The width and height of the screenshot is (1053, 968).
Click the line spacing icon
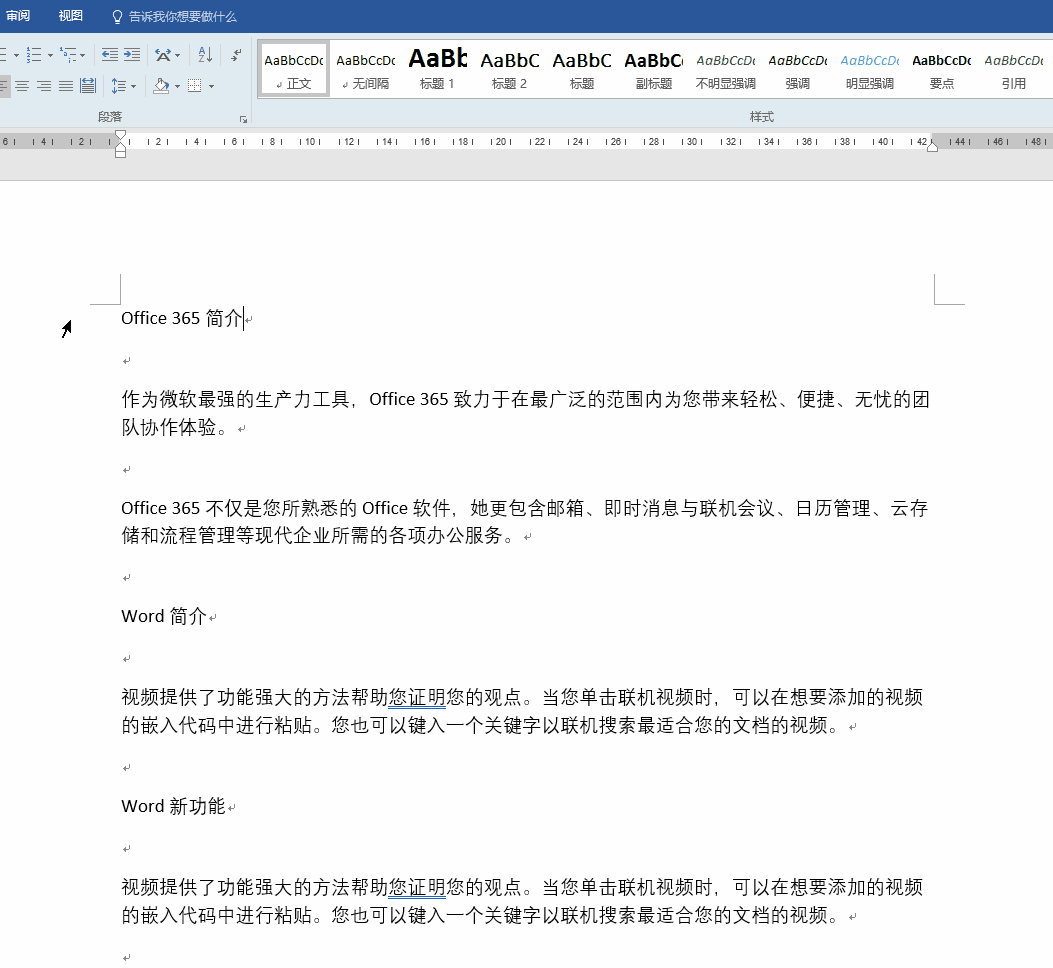119,86
